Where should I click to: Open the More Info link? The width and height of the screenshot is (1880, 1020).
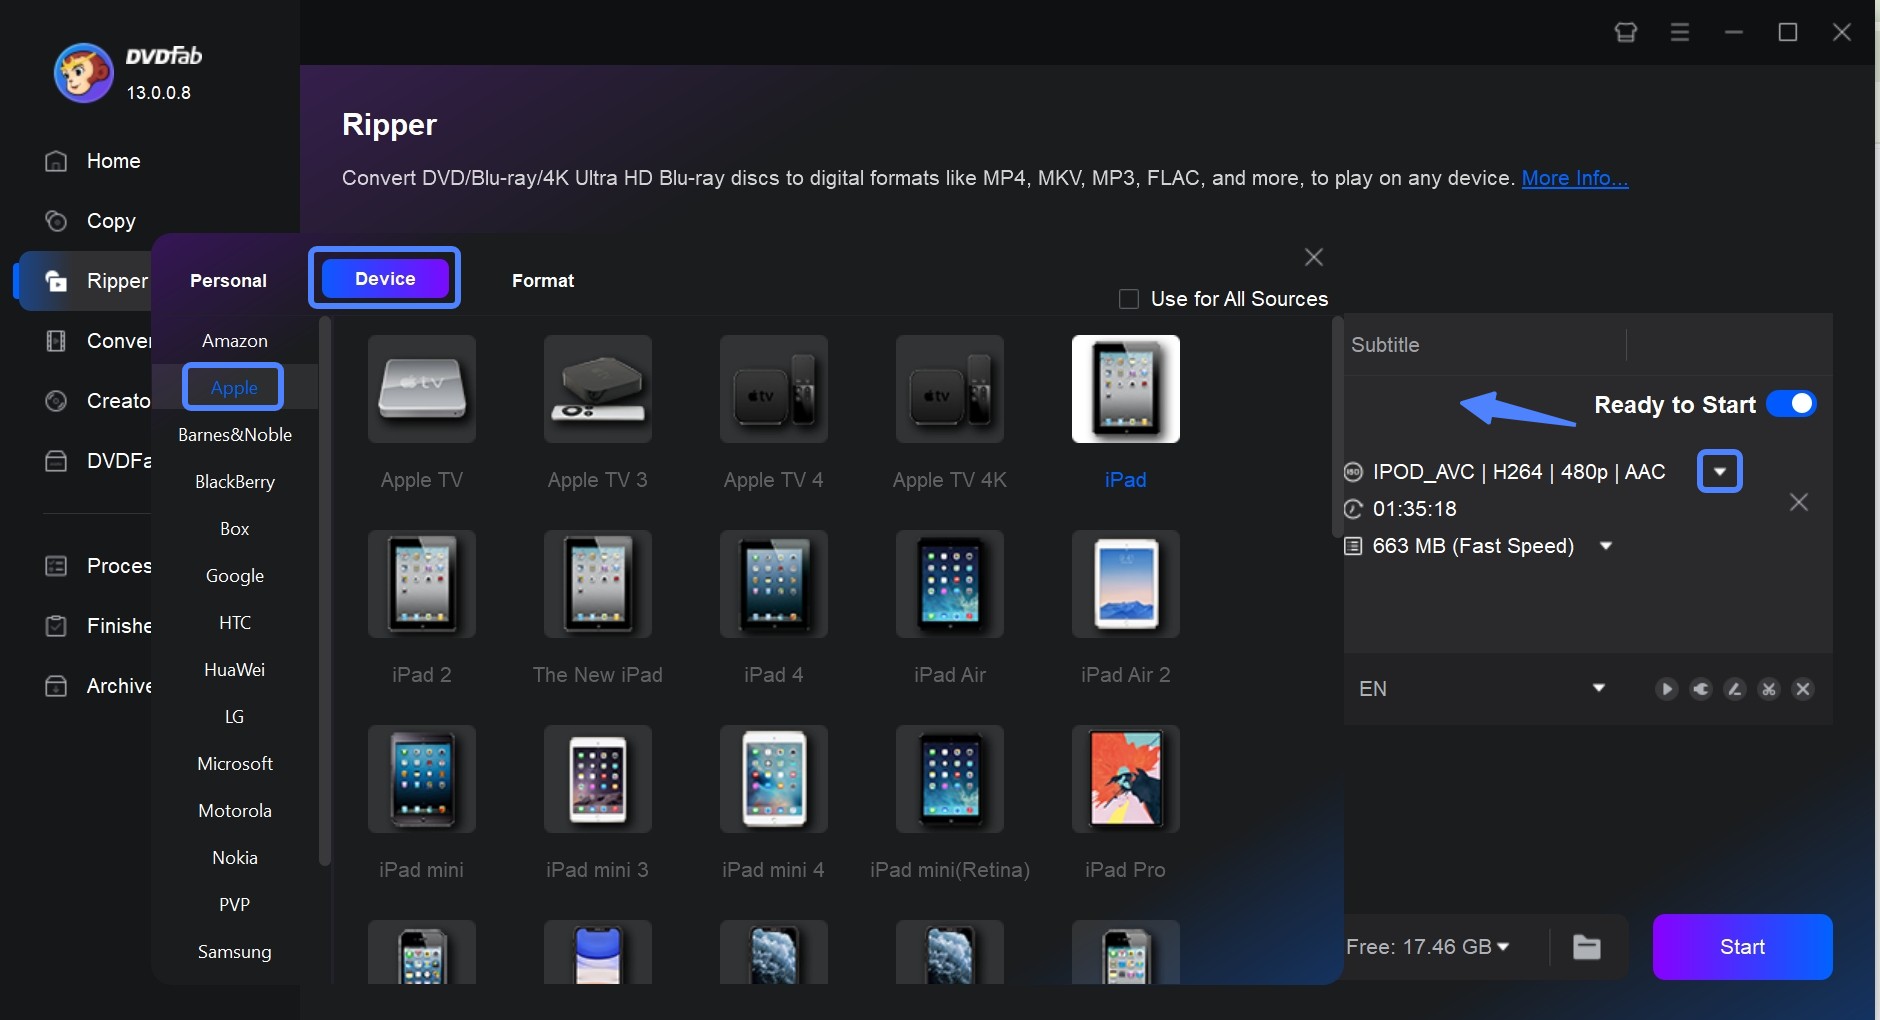click(x=1574, y=178)
